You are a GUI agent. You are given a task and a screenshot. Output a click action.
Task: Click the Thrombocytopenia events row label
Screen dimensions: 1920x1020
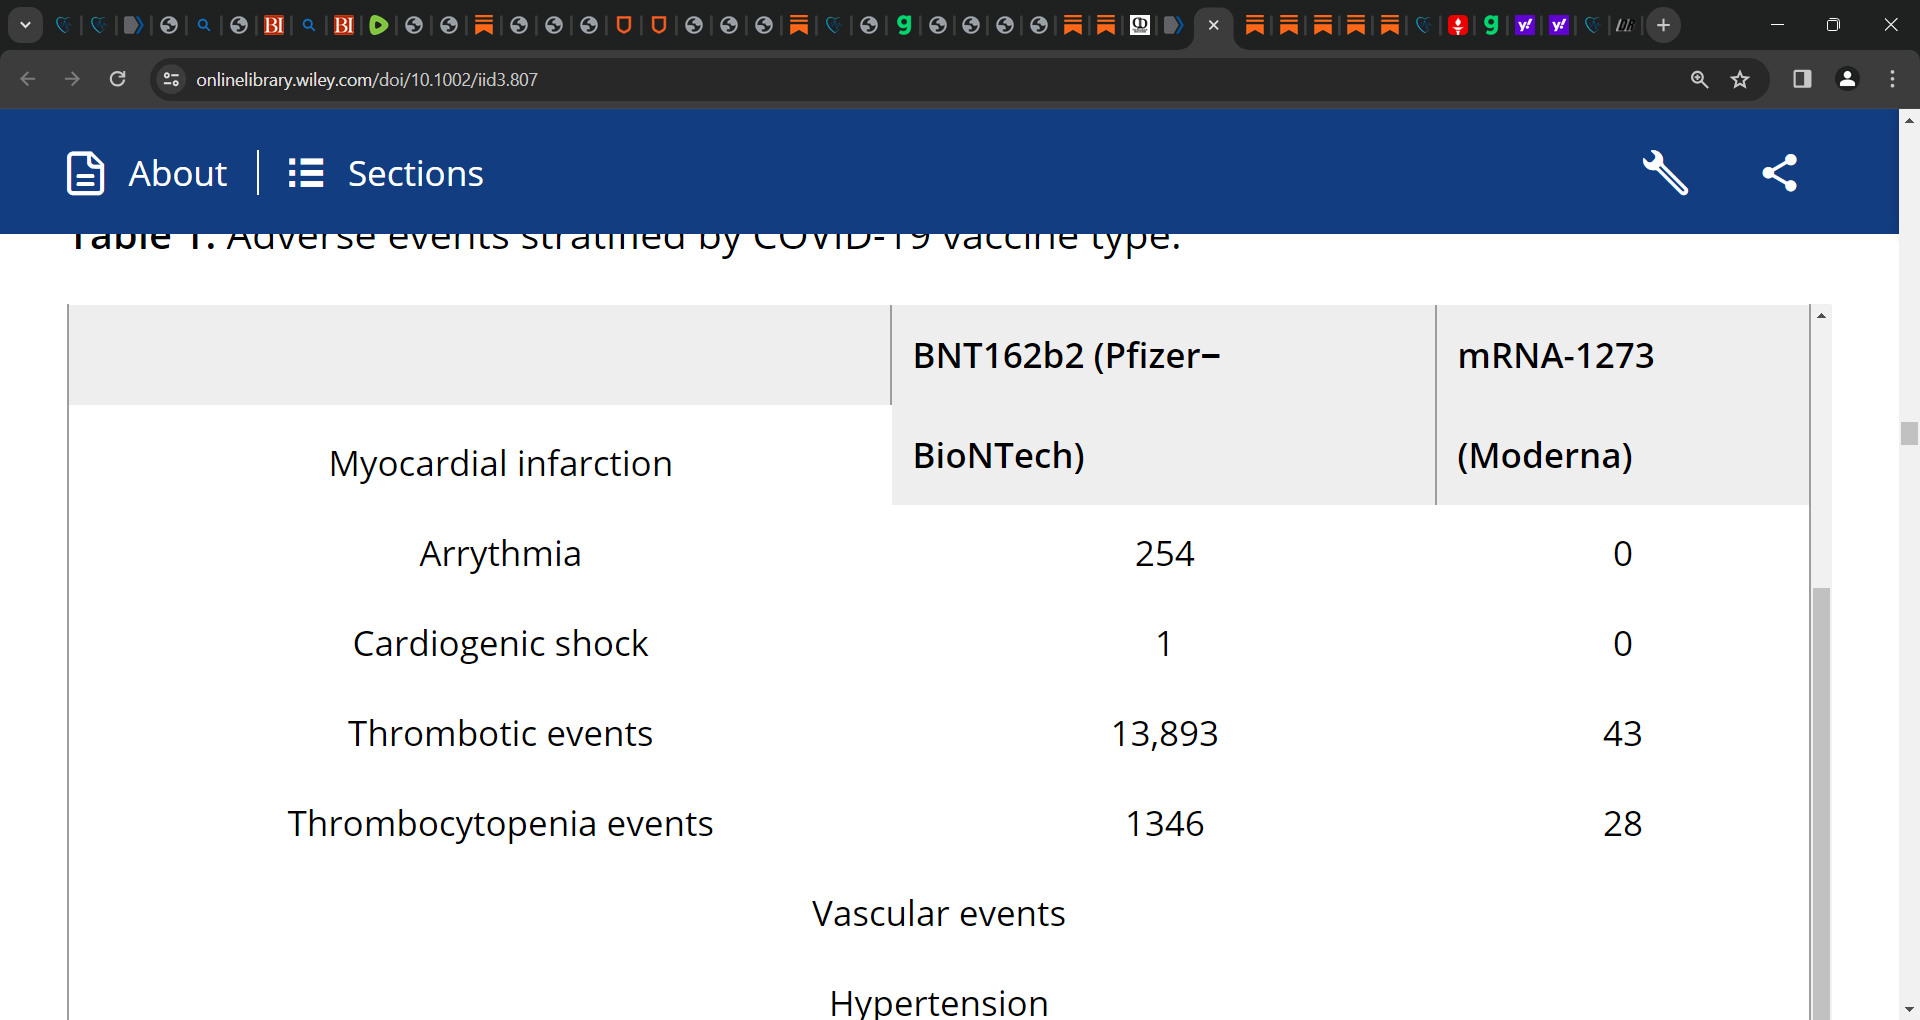(500, 824)
